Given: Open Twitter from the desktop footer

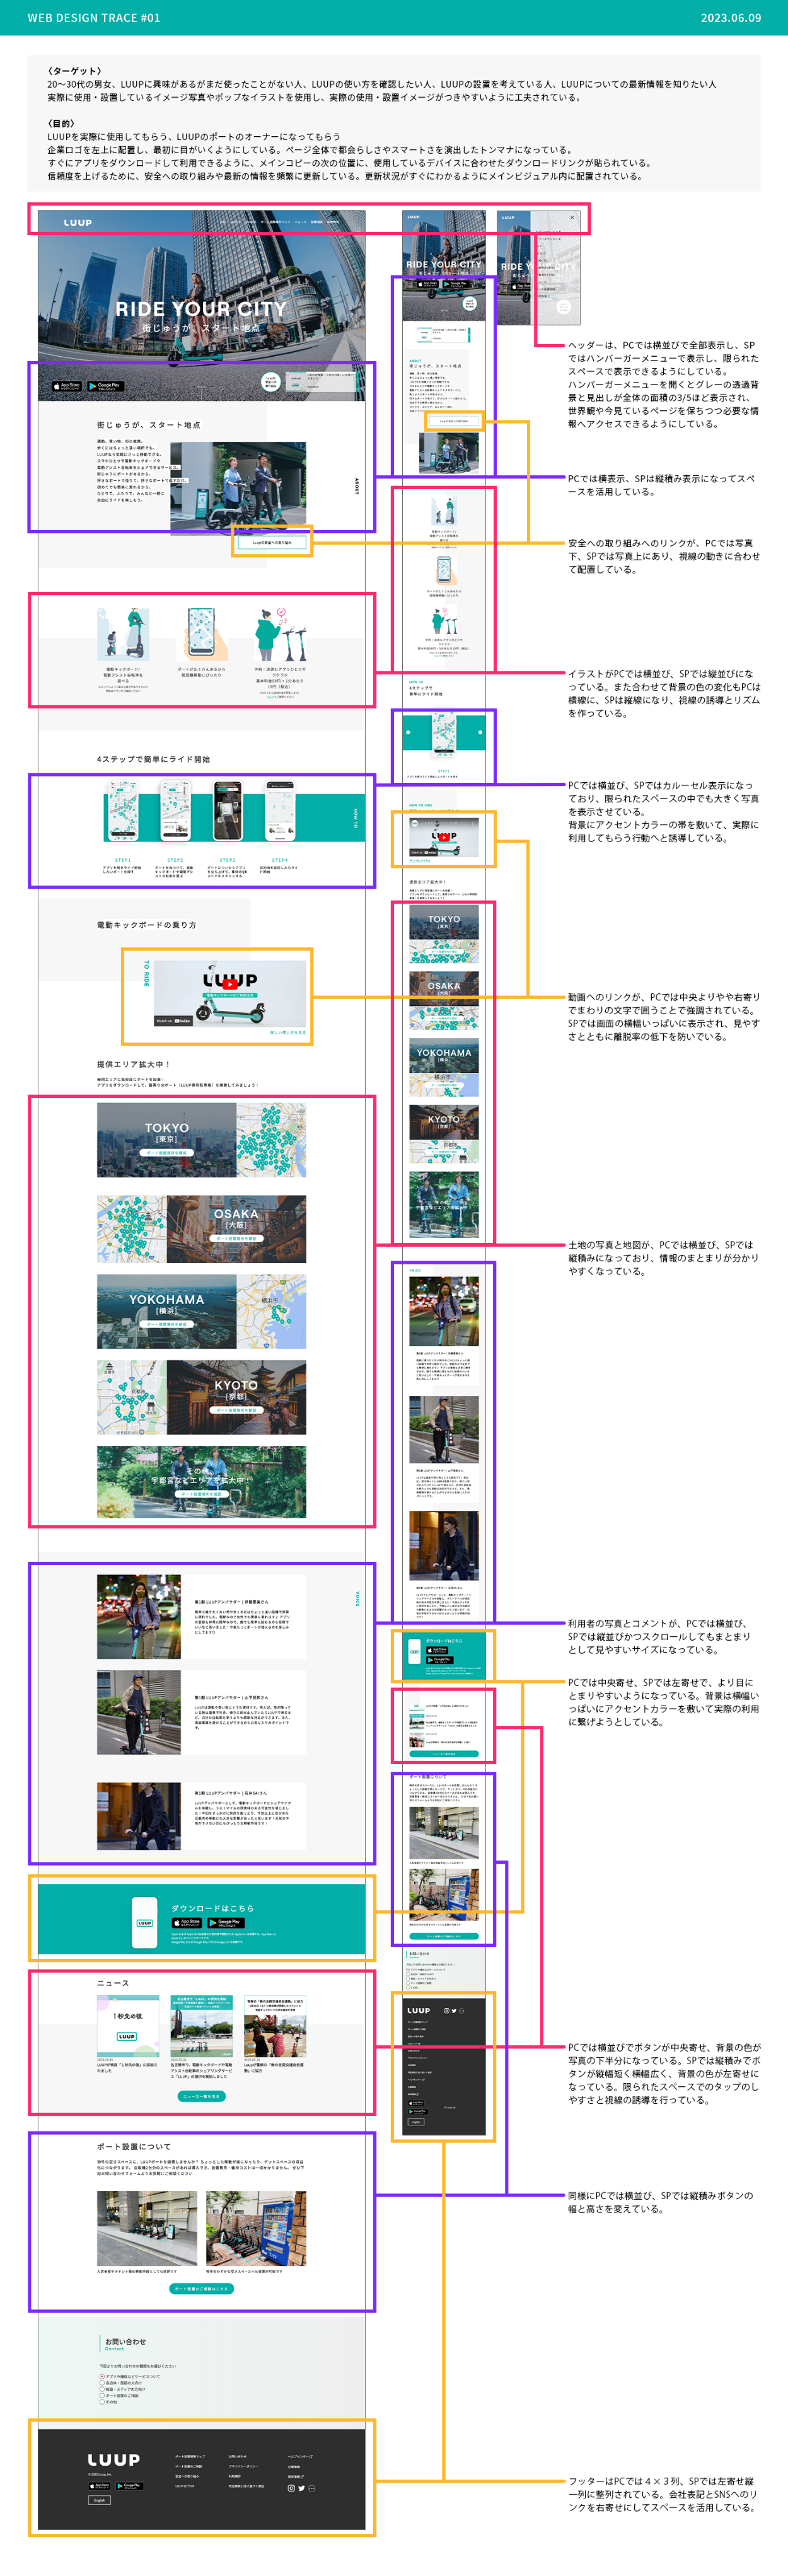Looking at the screenshot, I should pyautogui.click(x=301, y=2488).
